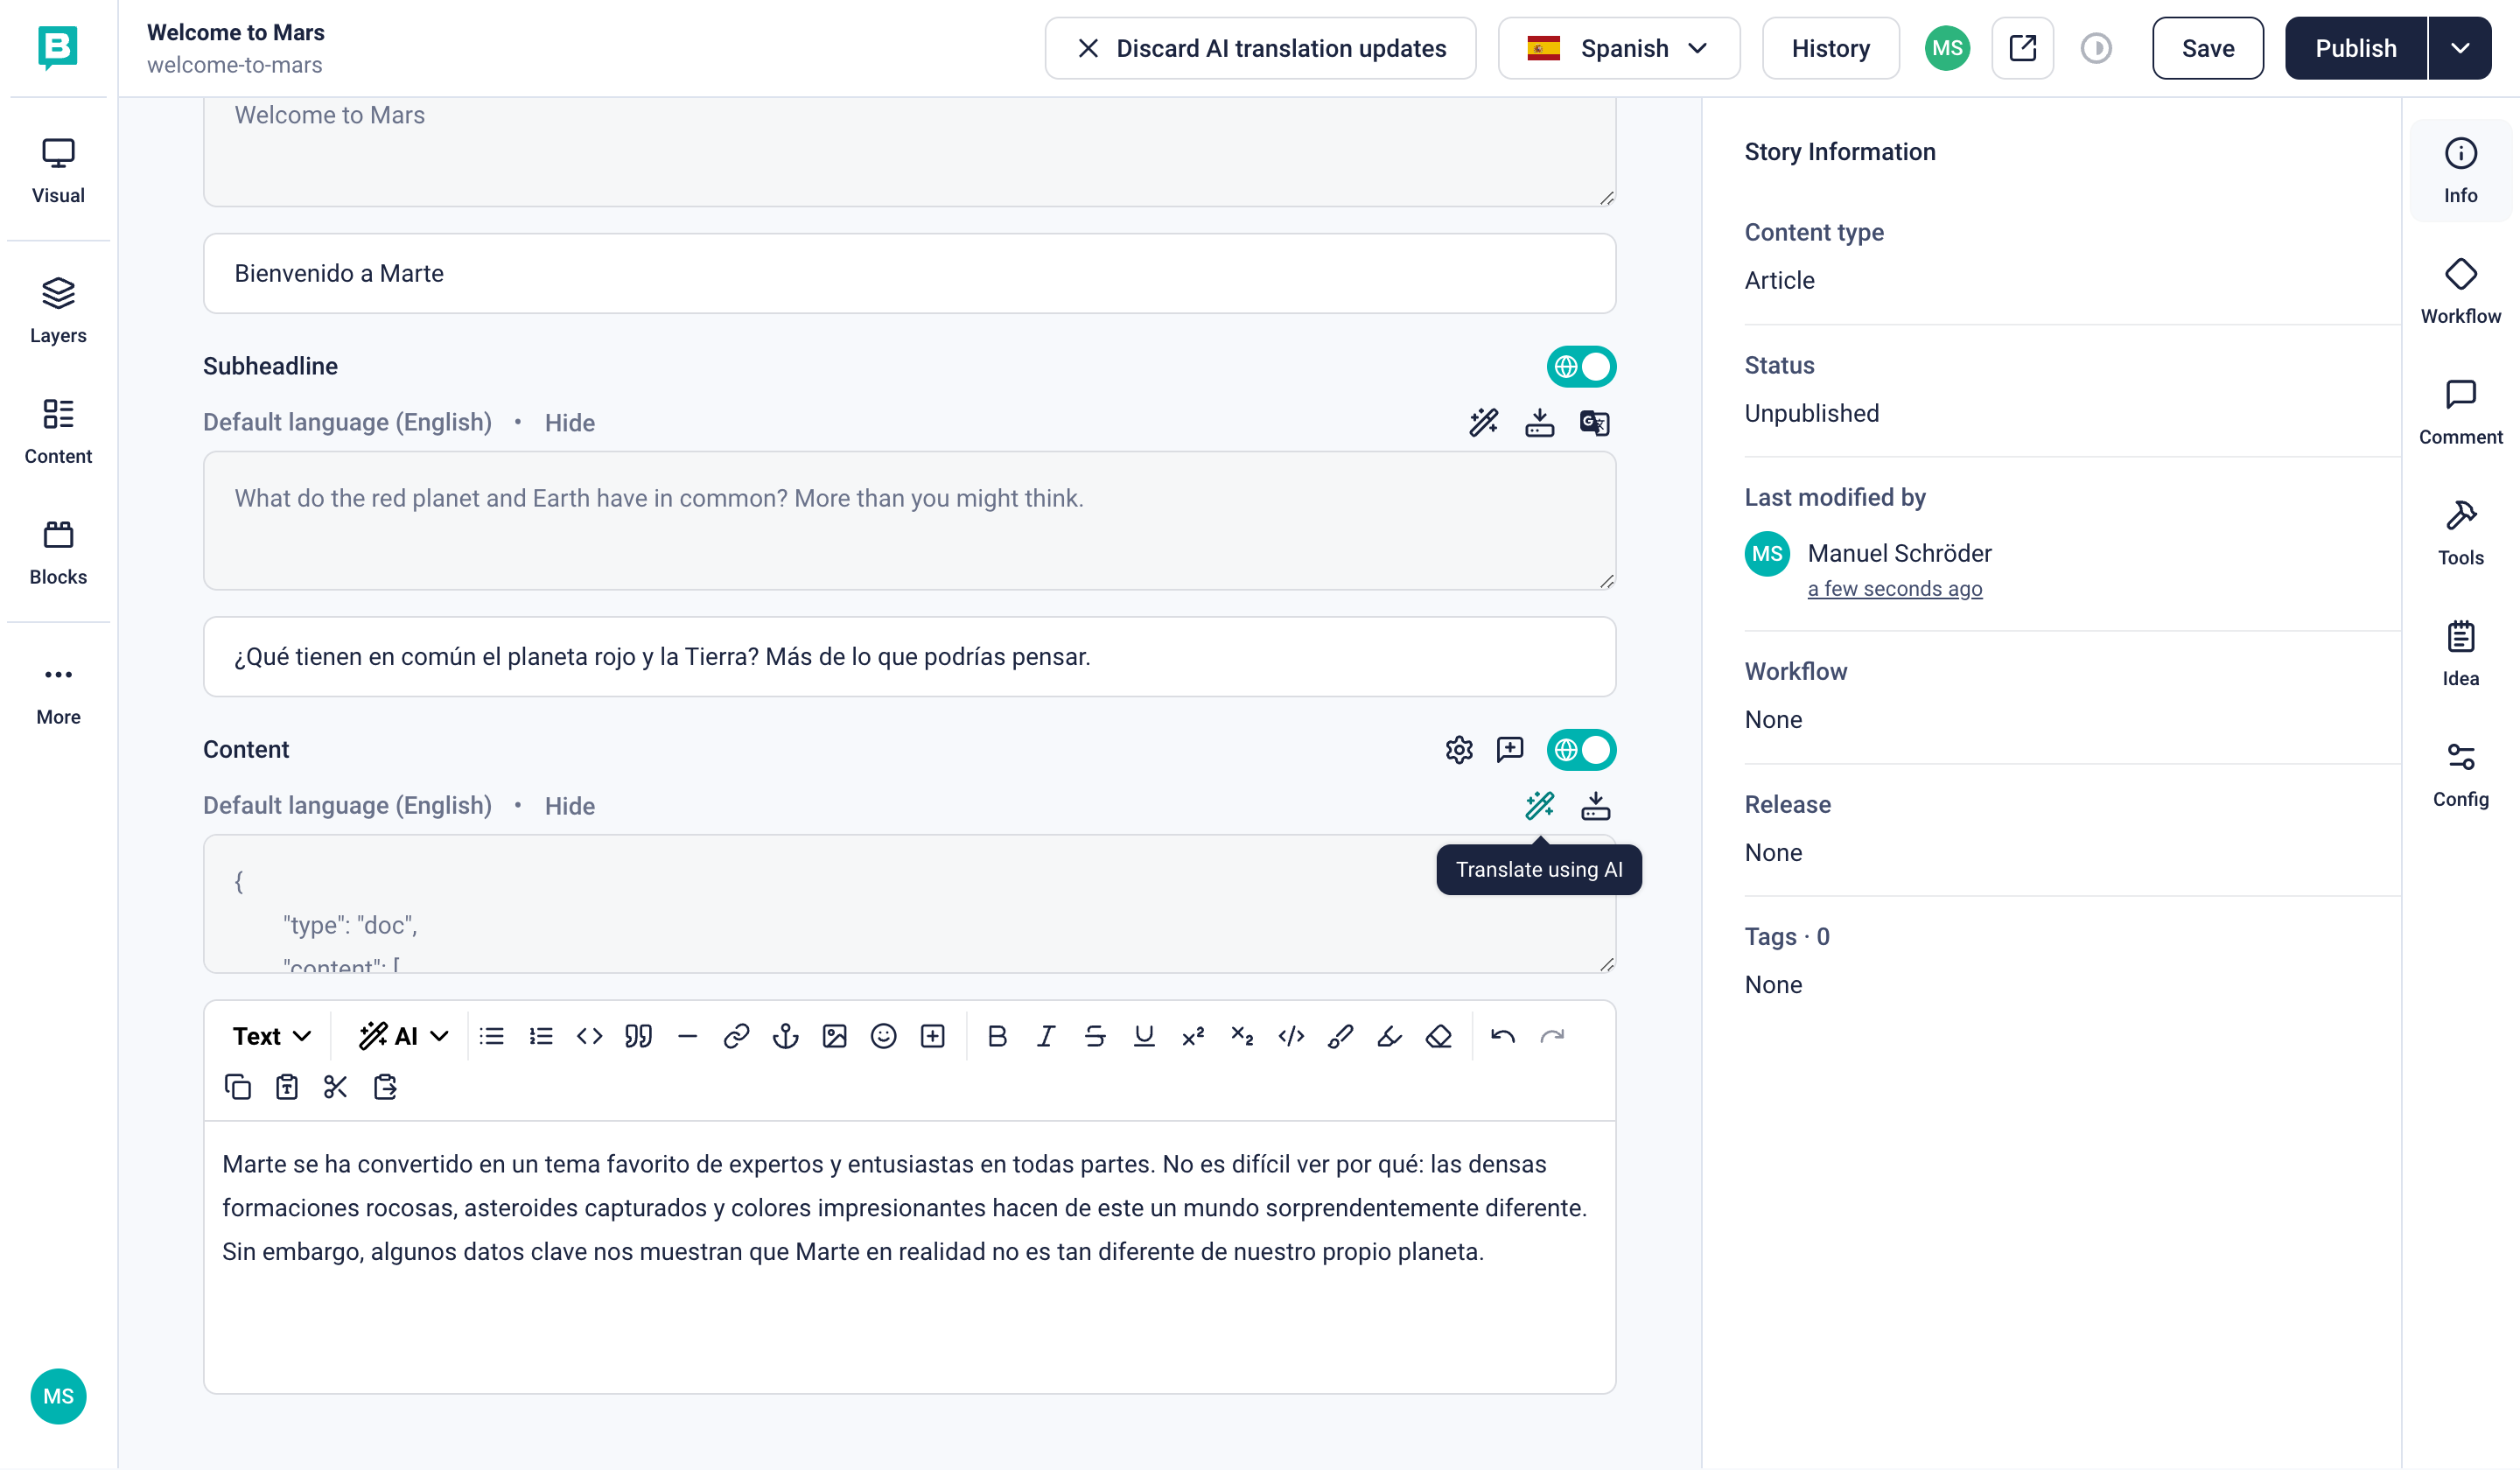This screenshot has height=1470, width=2520.
Task: Click the scissors cut icon
Action: (x=335, y=1087)
